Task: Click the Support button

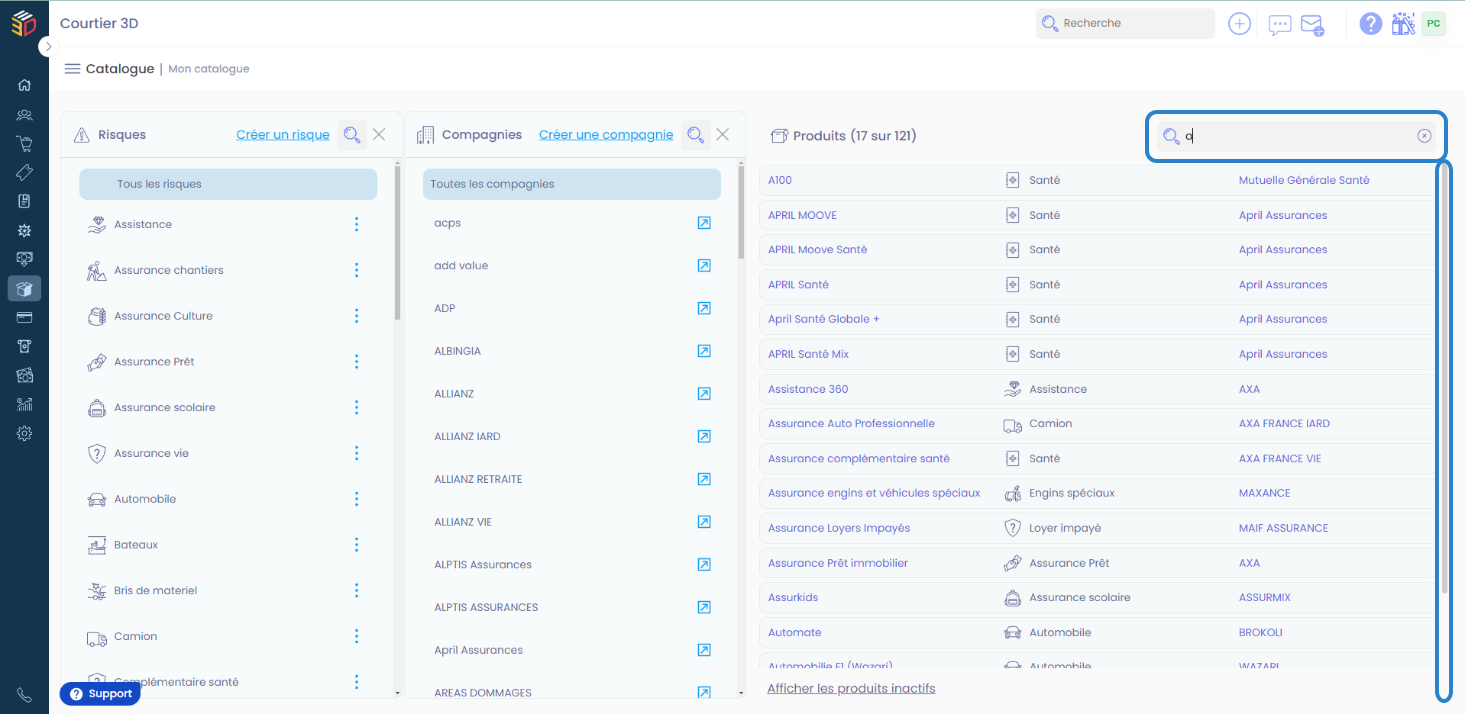Action: (x=100, y=694)
